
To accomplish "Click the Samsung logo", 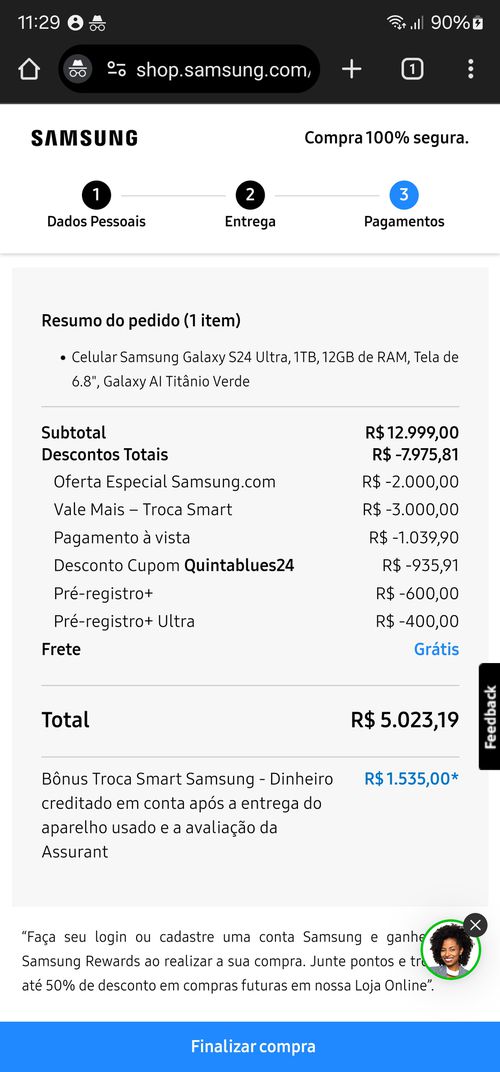I will coord(84,138).
